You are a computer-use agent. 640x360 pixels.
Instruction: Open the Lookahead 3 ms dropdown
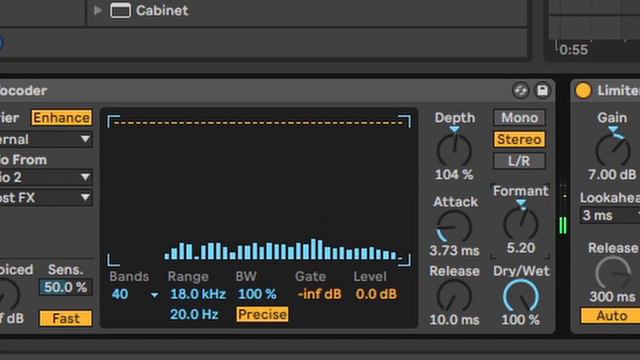(610, 215)
